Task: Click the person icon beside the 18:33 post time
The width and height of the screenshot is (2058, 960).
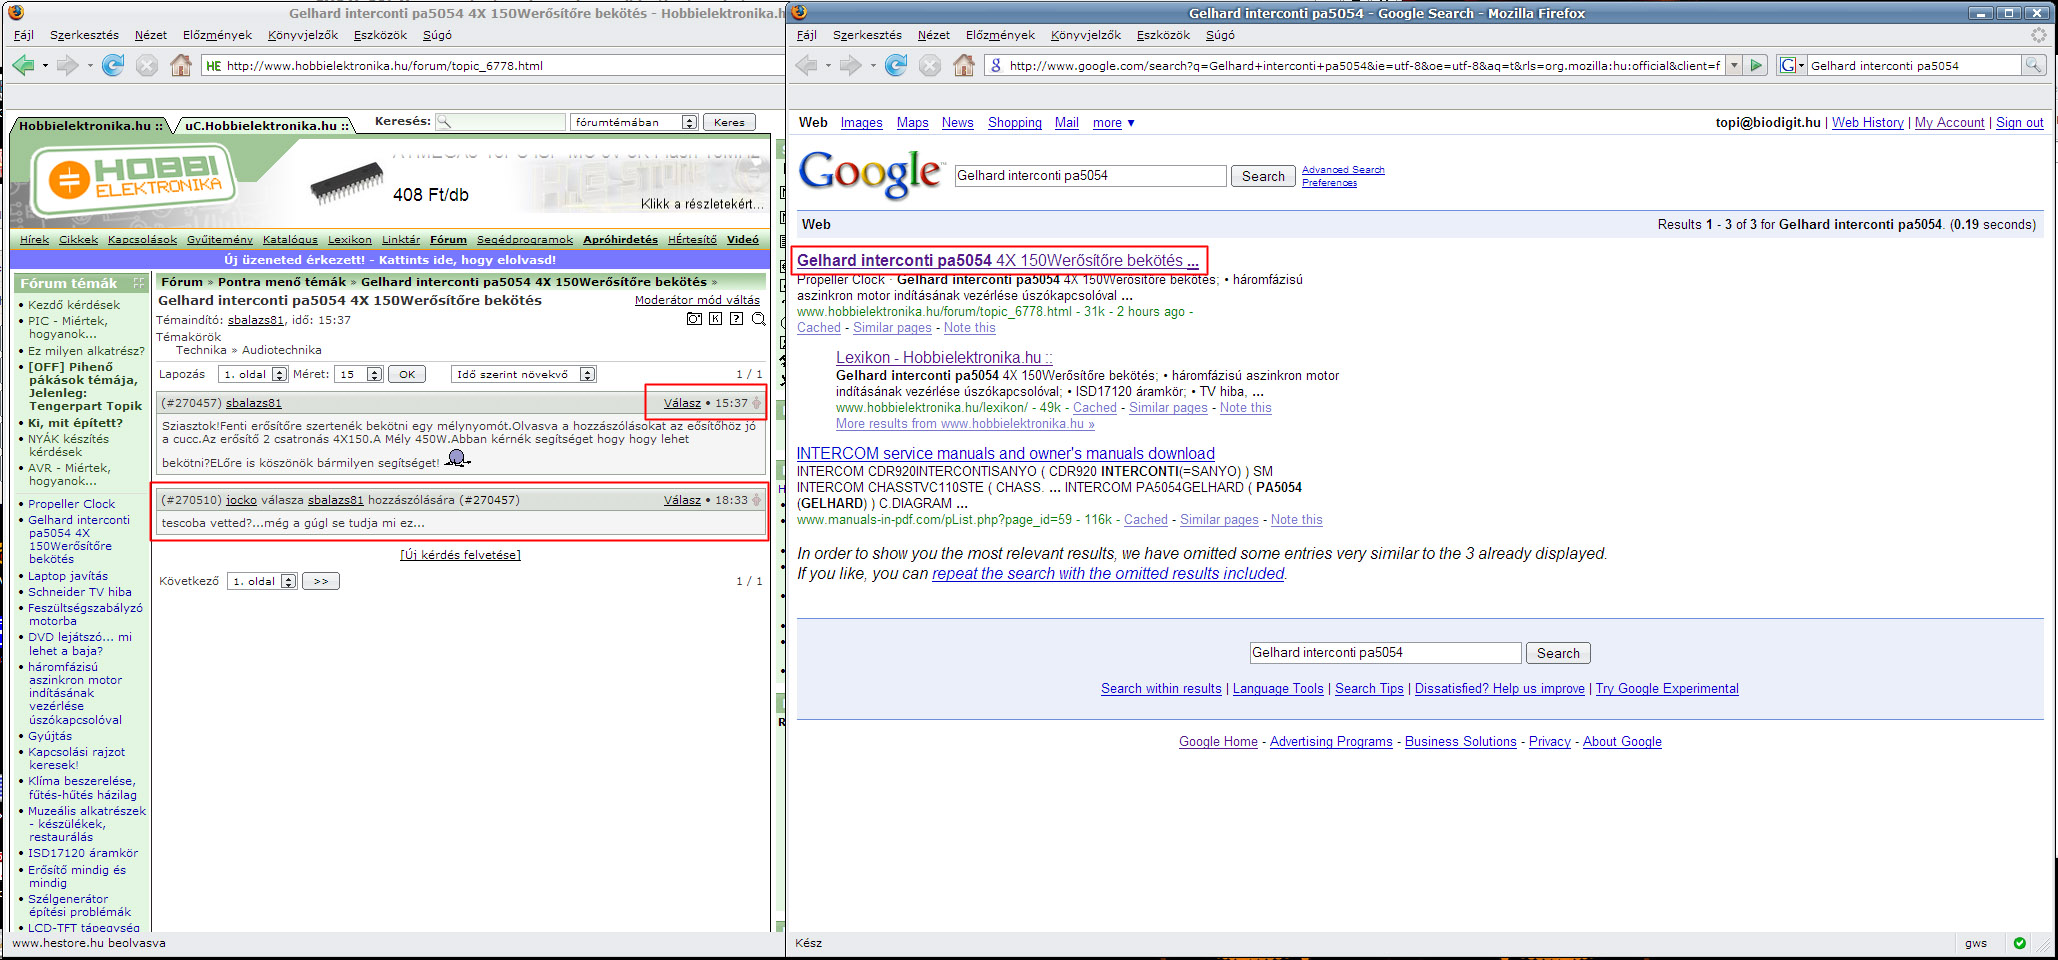Action: click(757, 500)
